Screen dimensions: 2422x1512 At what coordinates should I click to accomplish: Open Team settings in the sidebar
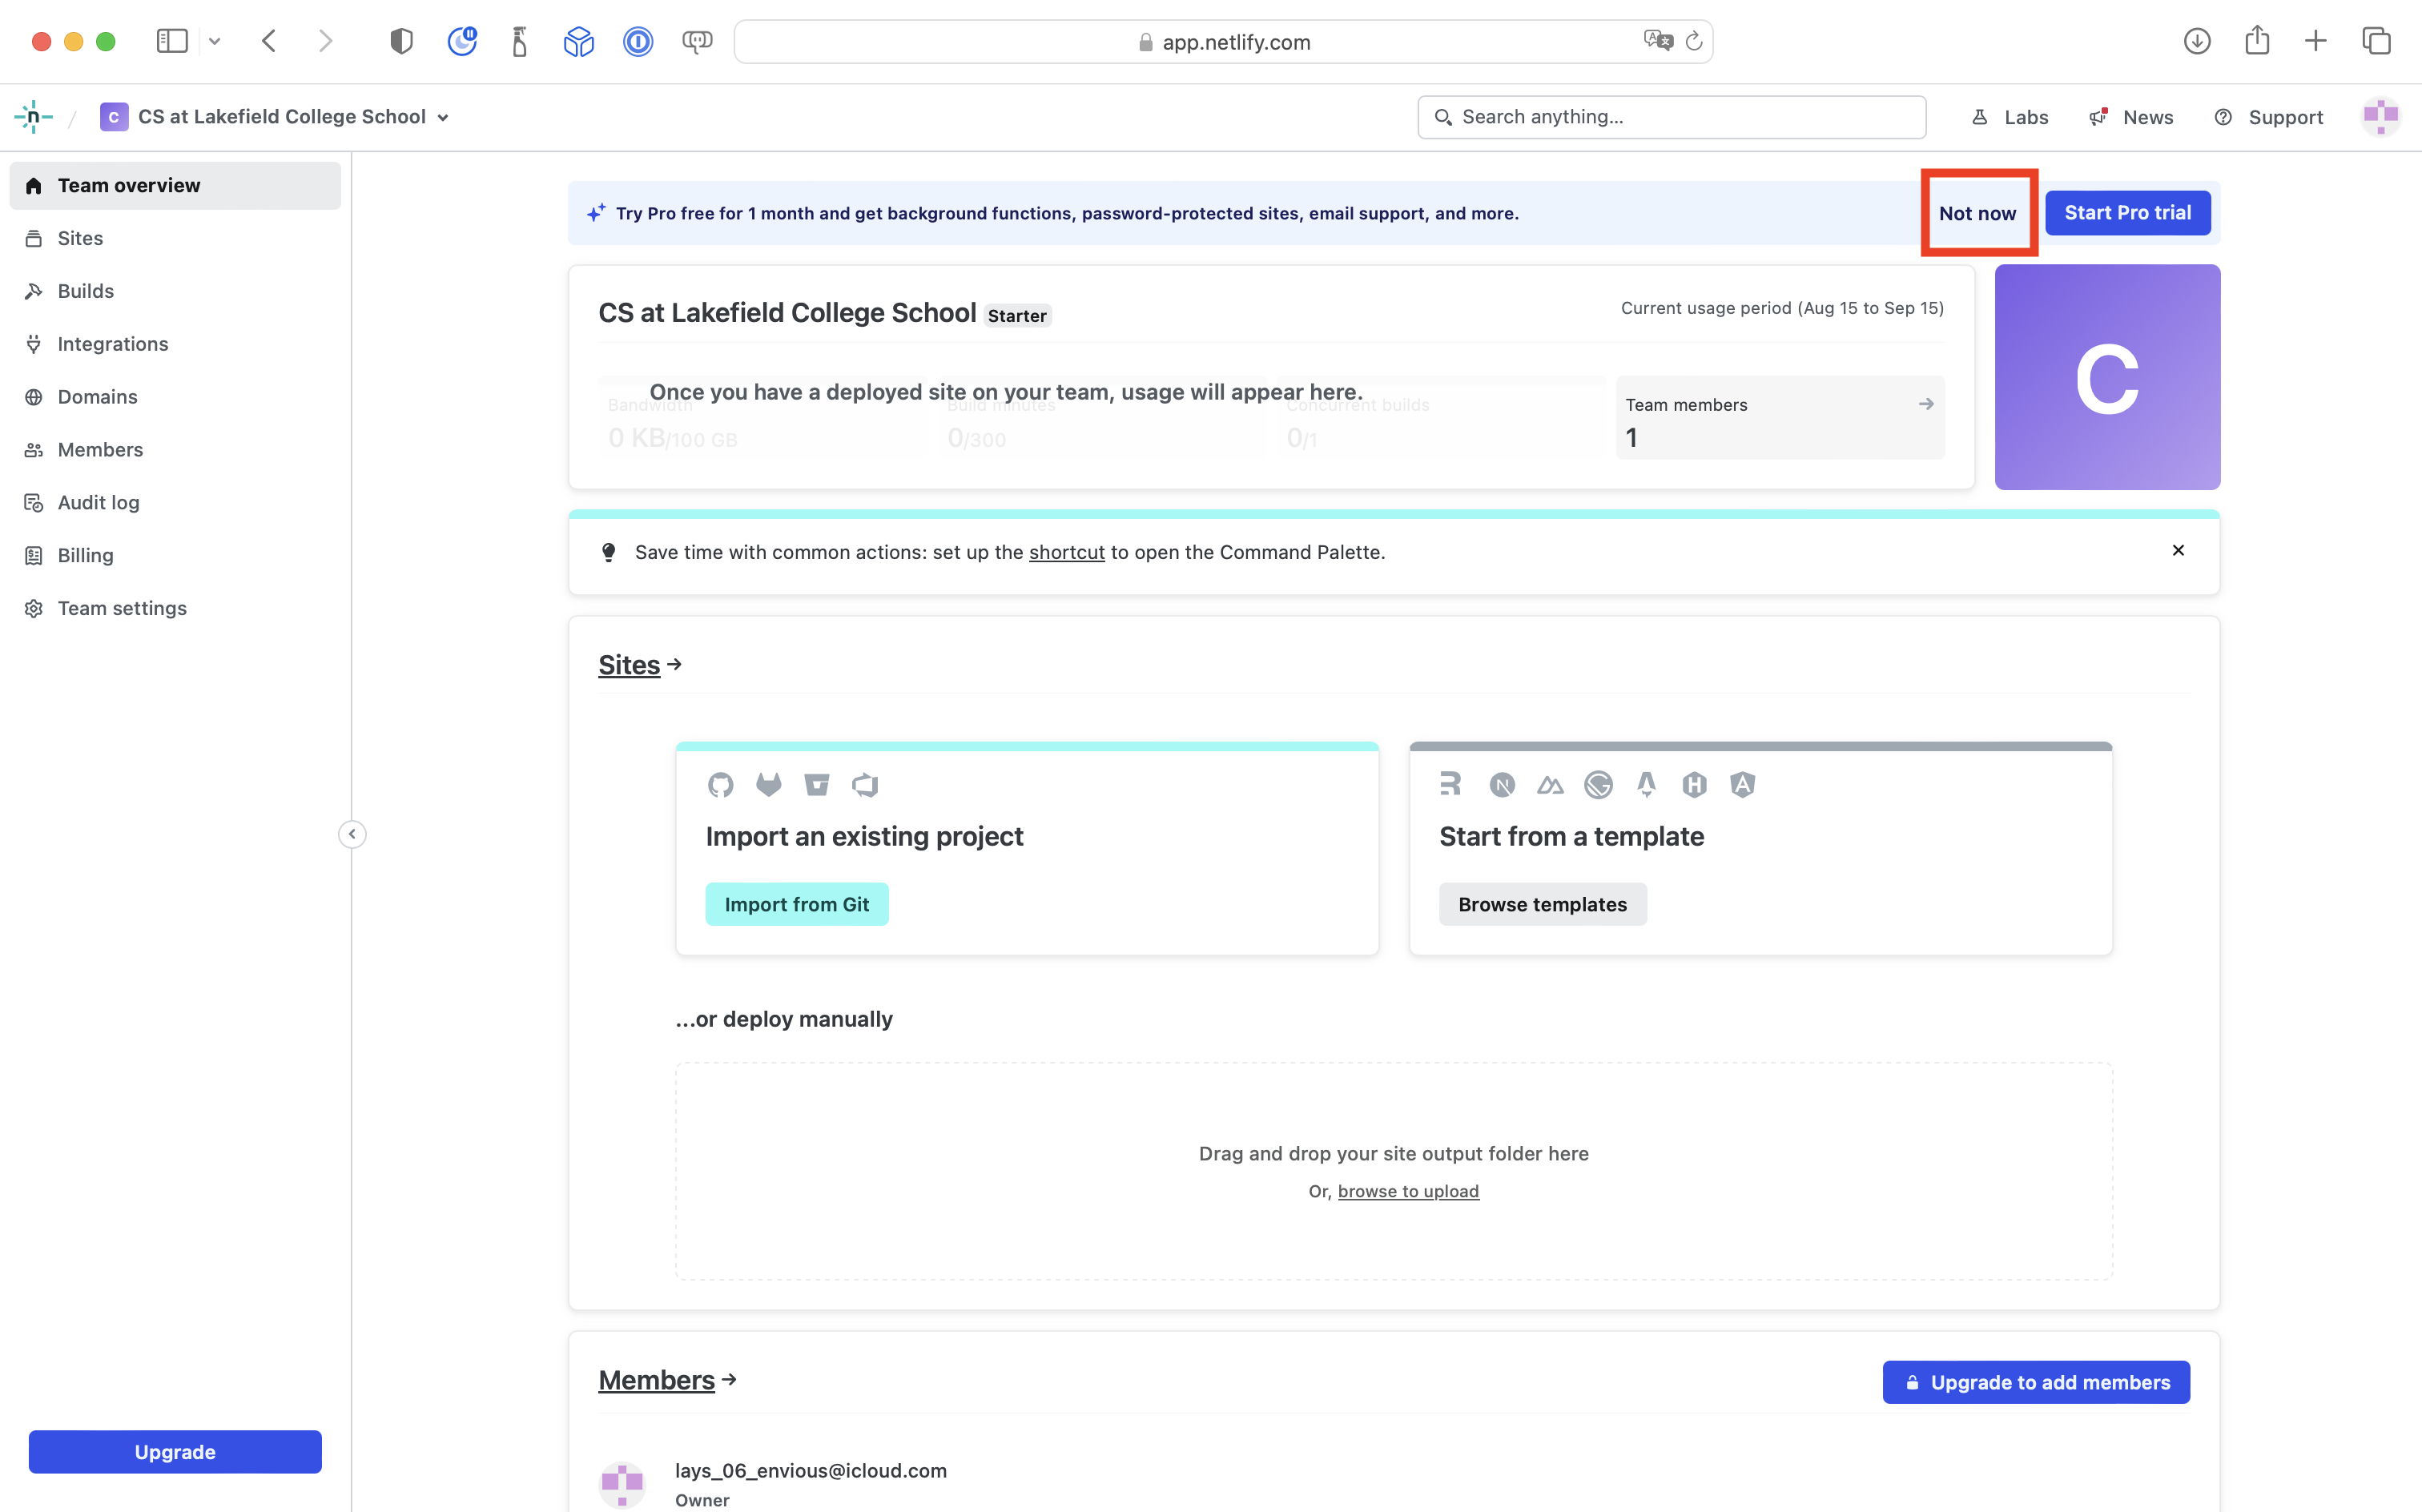tap(175, 609)
